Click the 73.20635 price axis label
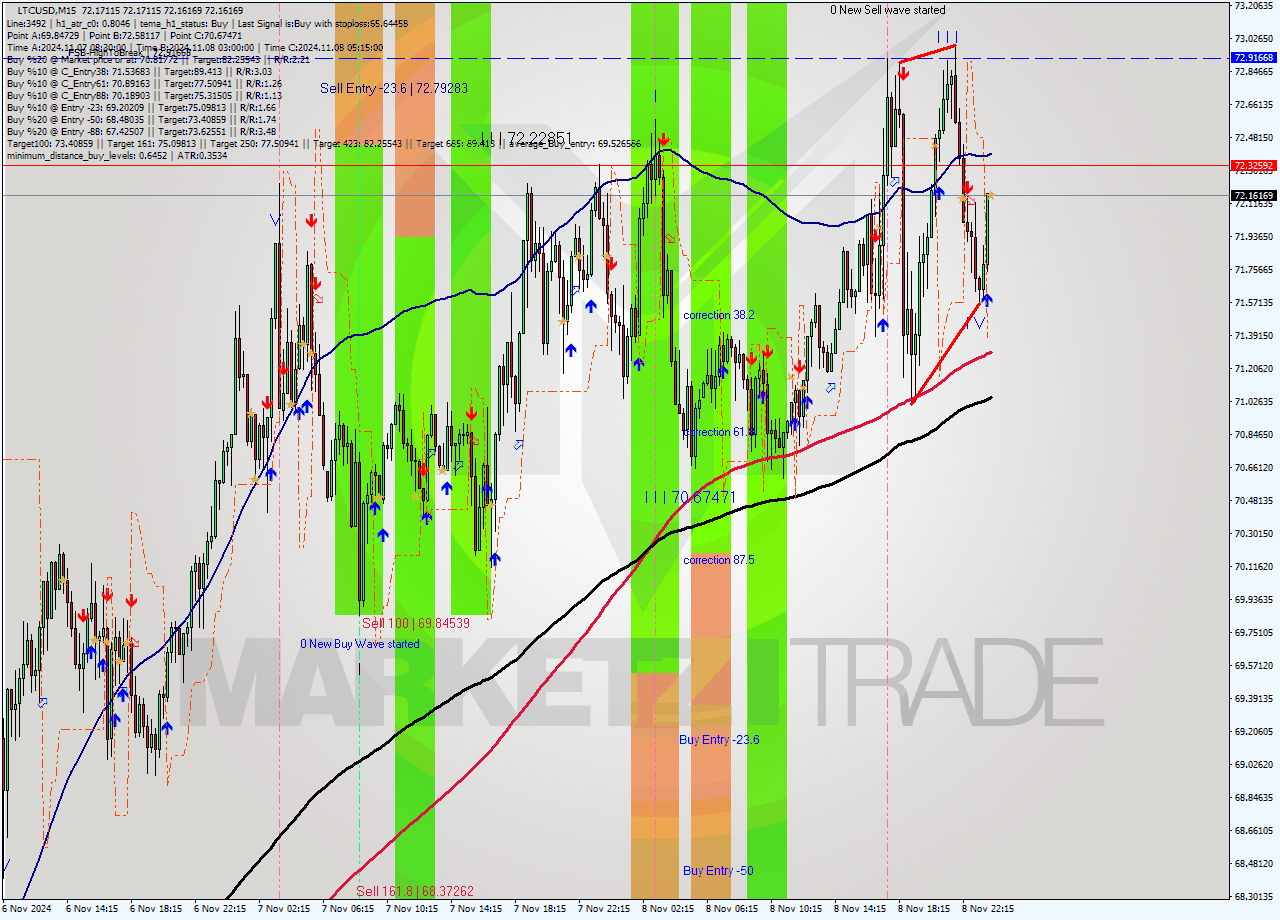The image size is (1280, 920). click(1253, 5)
